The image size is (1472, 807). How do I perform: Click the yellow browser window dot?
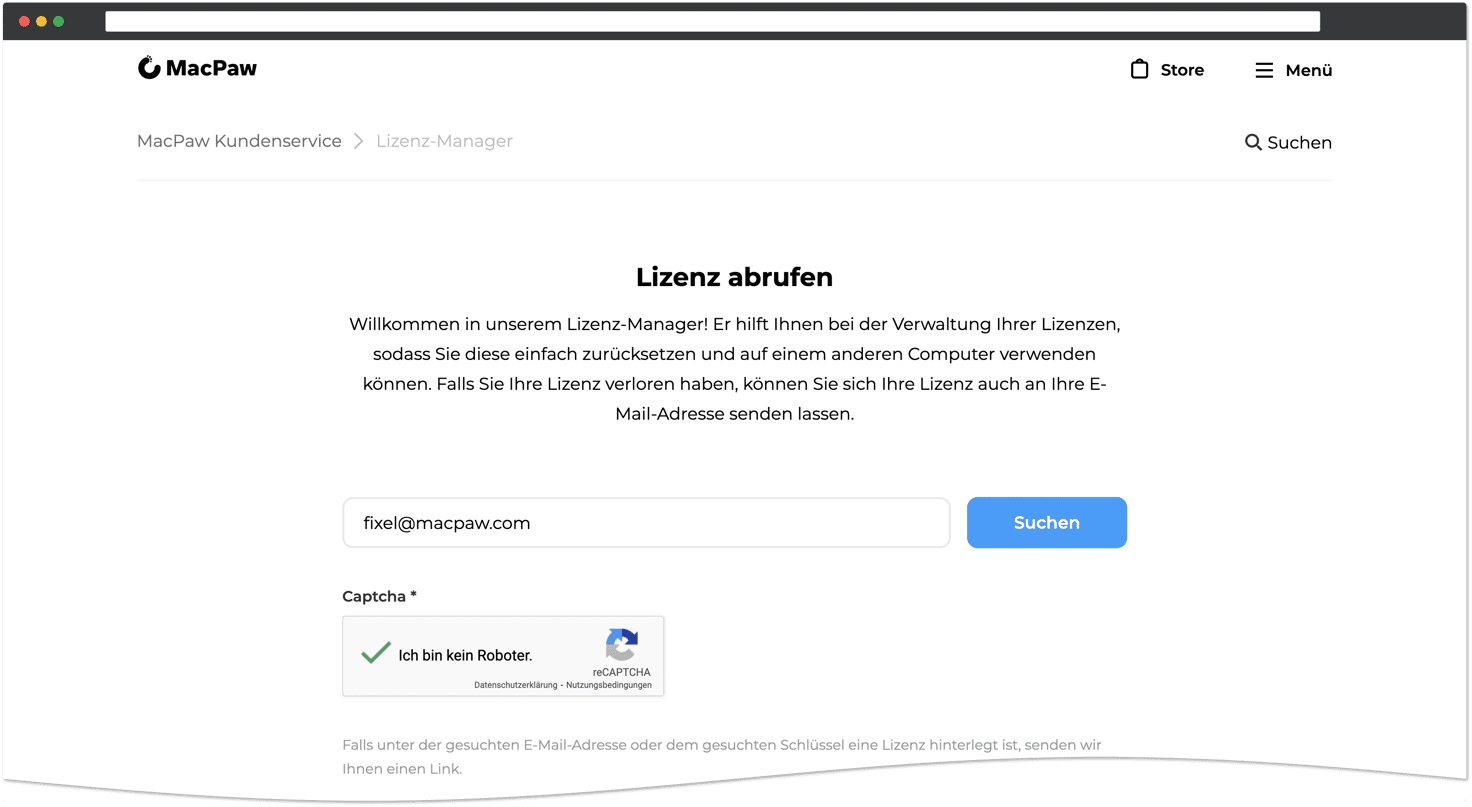[x=41, y=21]
